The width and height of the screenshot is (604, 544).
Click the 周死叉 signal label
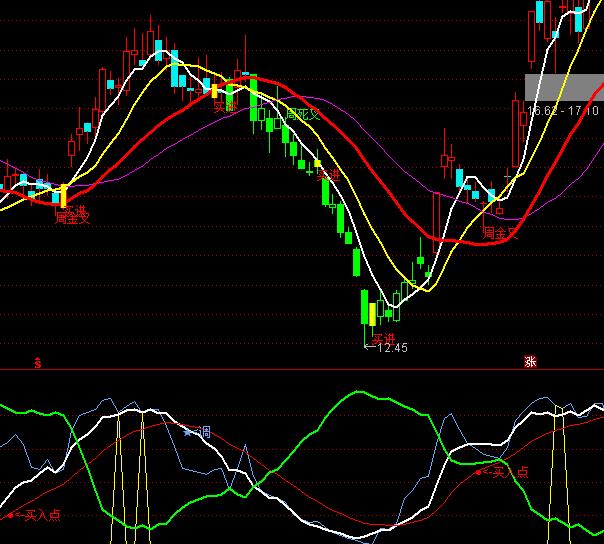303,114
